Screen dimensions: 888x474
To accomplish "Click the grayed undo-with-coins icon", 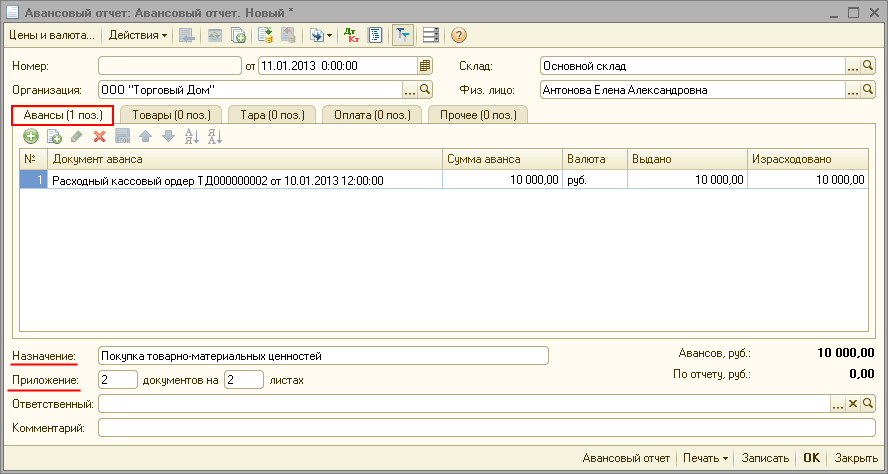I will pos(288,35).
